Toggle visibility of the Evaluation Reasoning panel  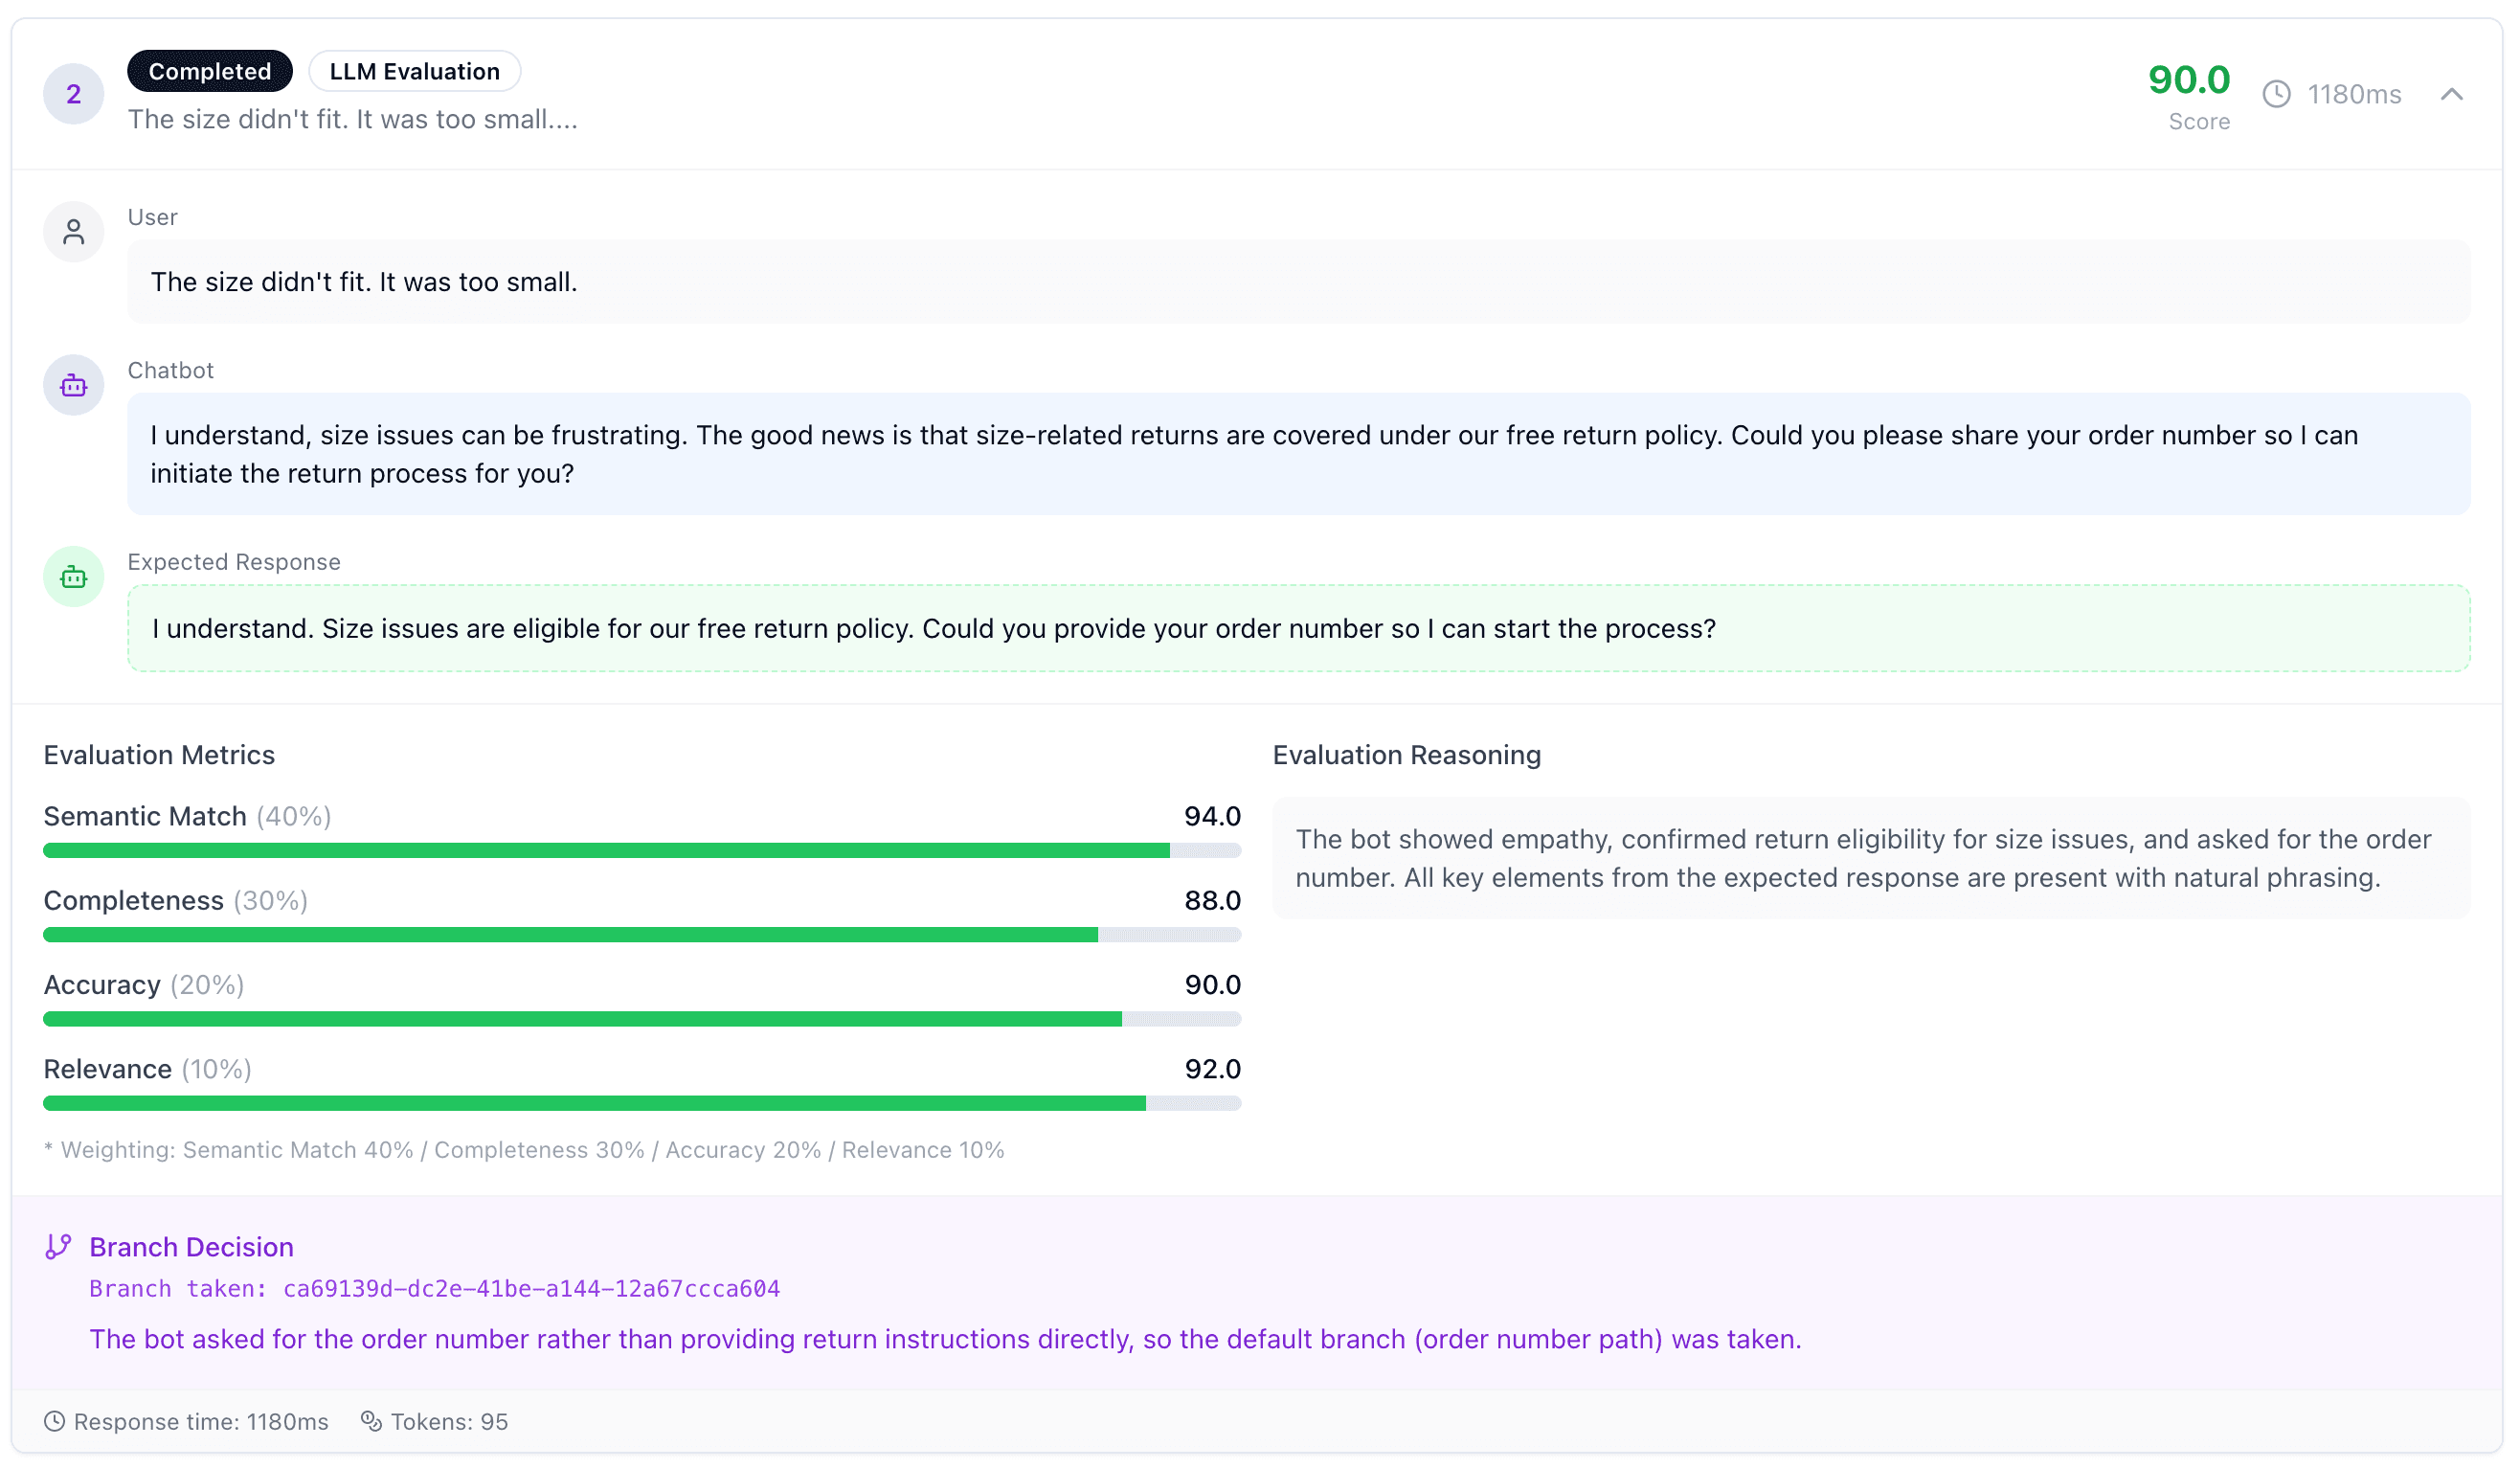(x=1406, y=755)
